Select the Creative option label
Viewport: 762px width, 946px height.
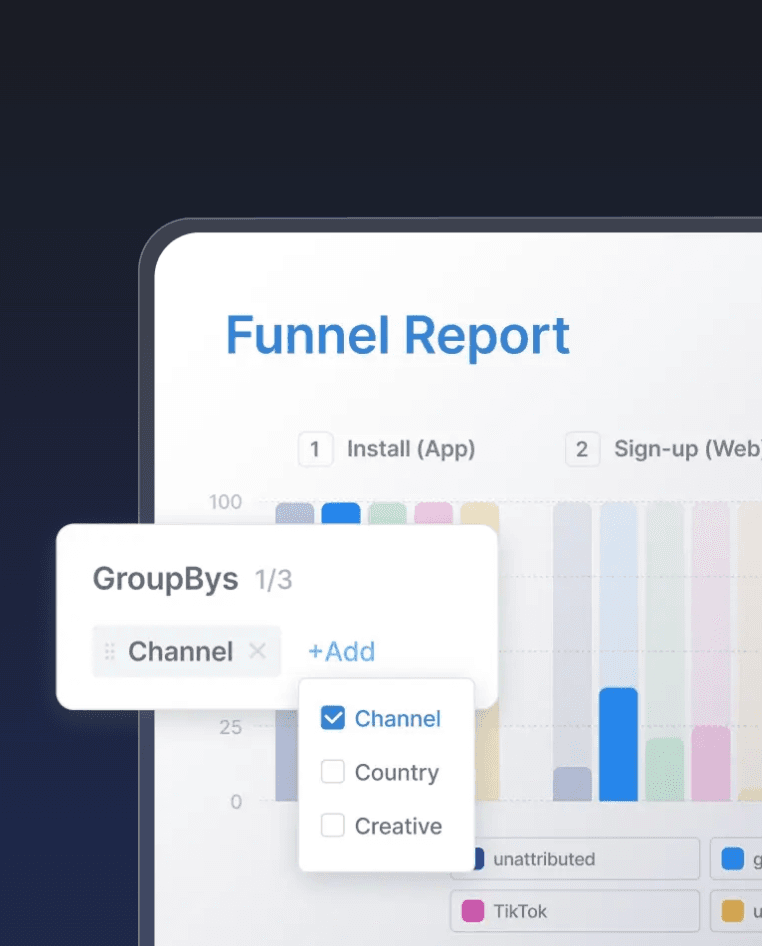click(x=398, y=826)
